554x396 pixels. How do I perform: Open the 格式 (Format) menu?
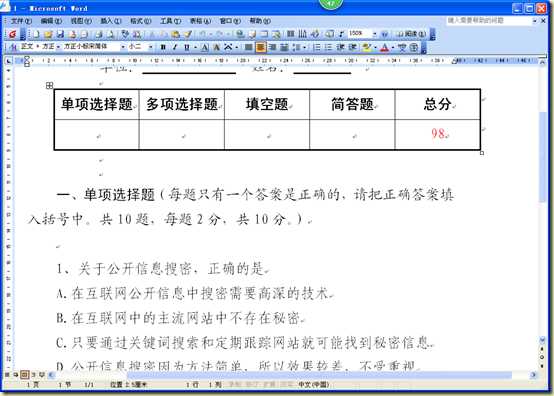pos(141,21)
